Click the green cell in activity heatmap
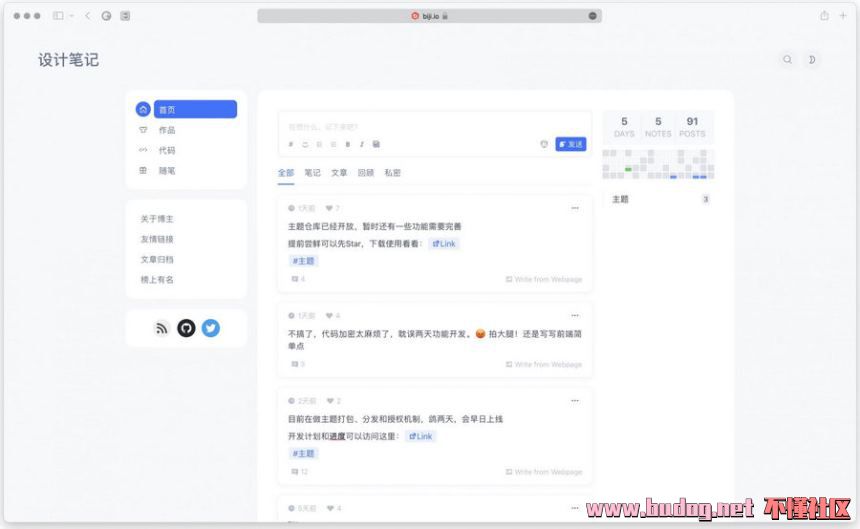860x529 pixels. pos(628,169)
